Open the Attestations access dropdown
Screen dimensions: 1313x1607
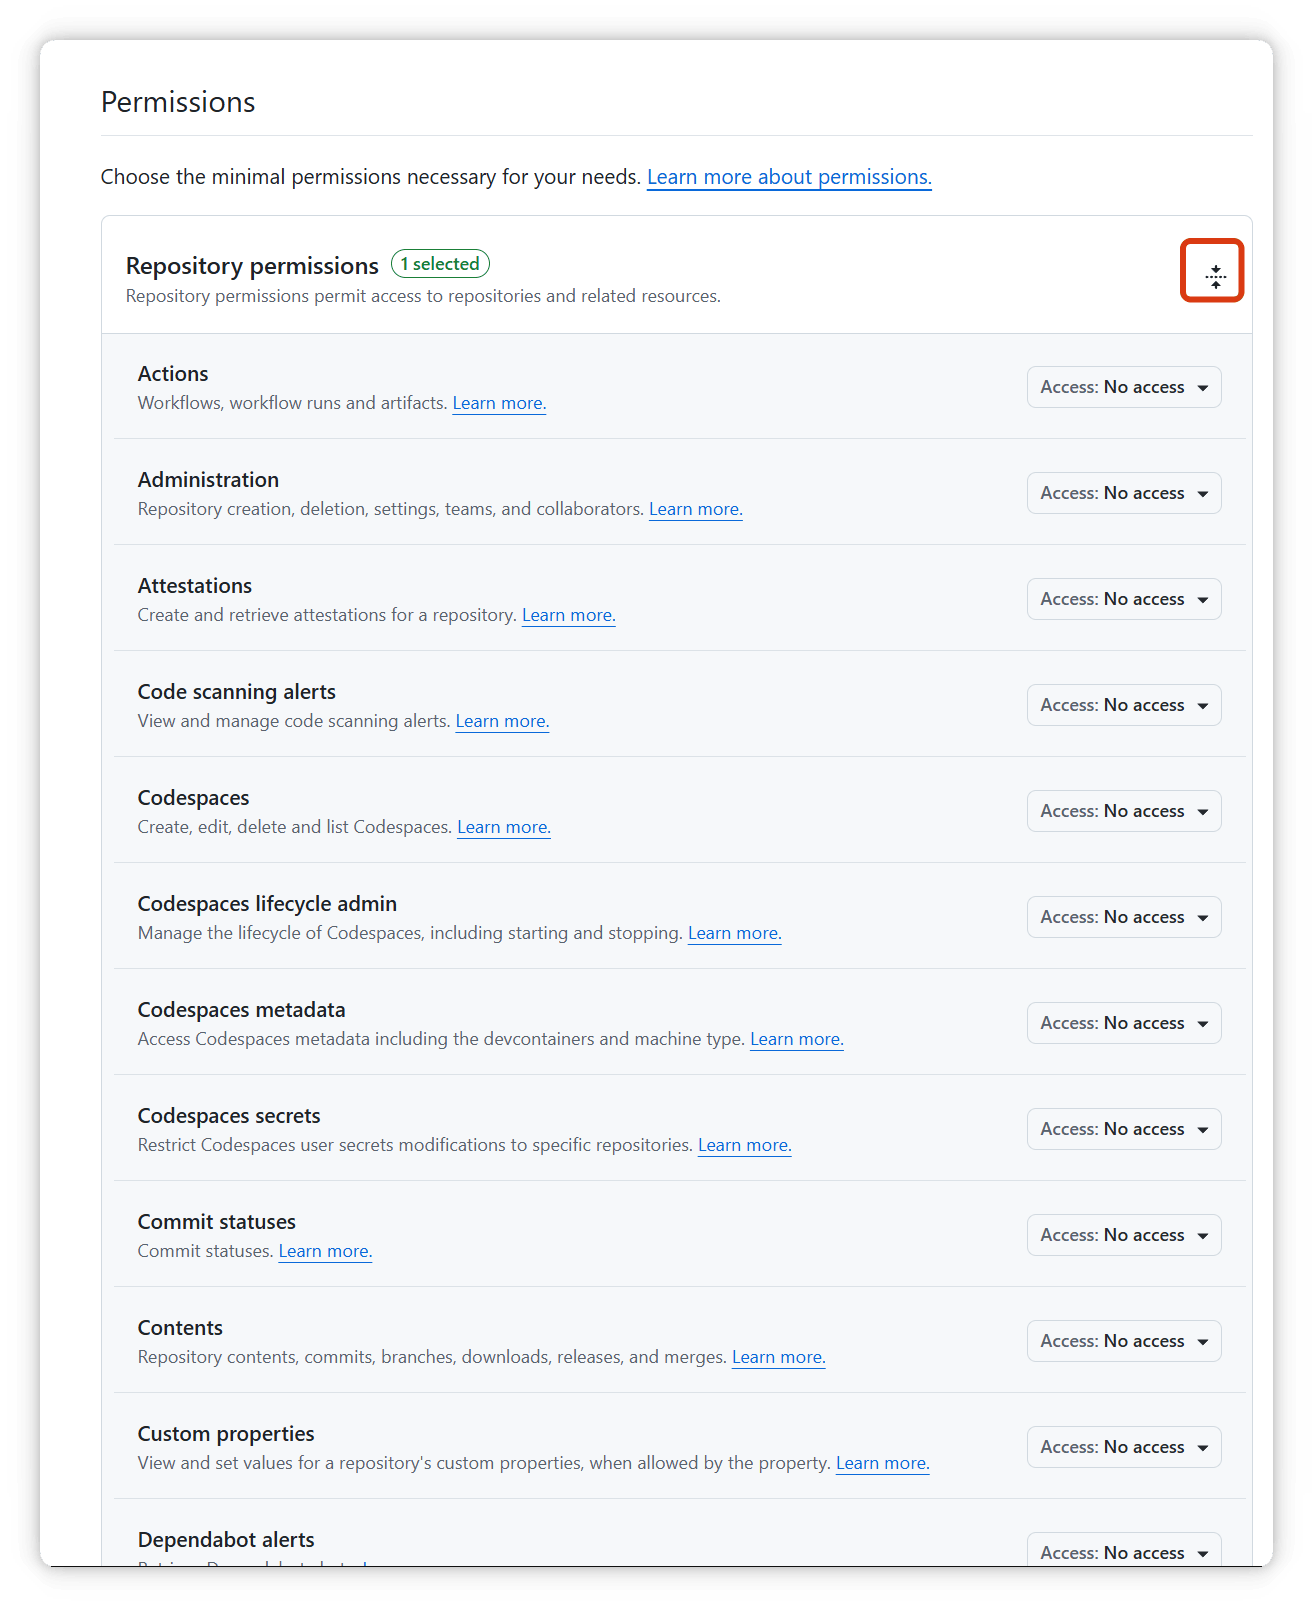point(1124,599)
